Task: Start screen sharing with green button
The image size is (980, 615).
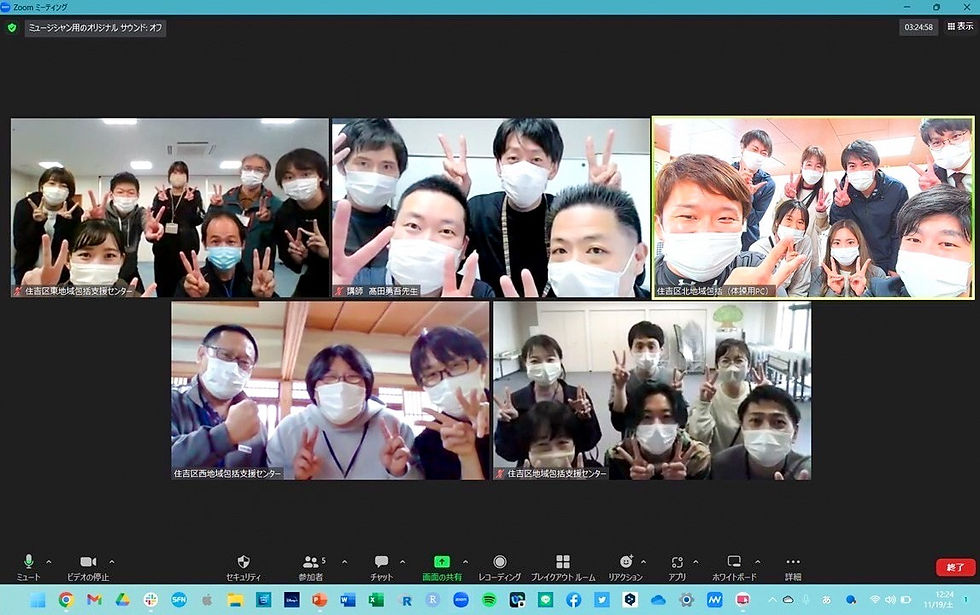Action: (442, 567)
